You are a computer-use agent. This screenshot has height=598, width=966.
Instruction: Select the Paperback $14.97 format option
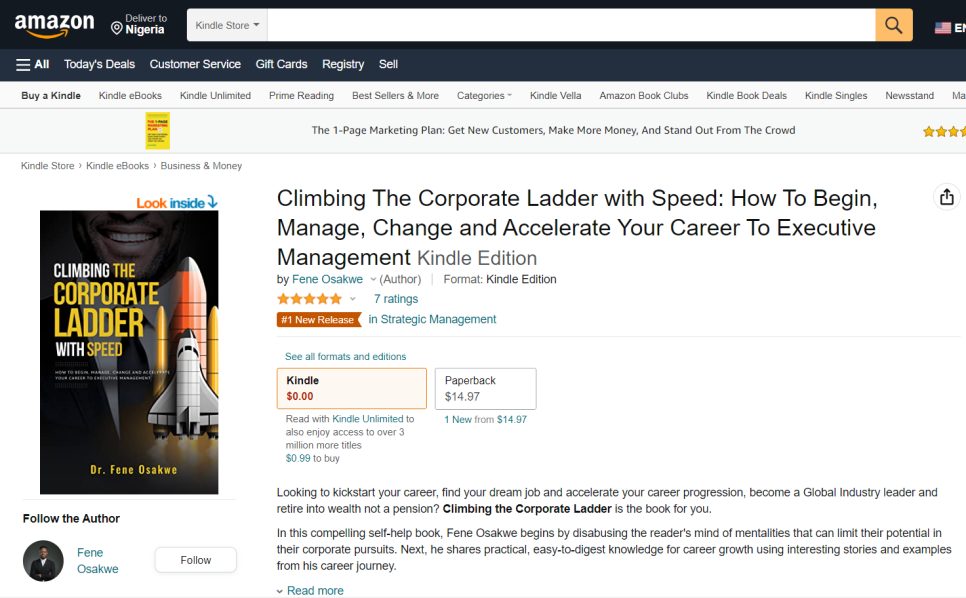(485, 388)
